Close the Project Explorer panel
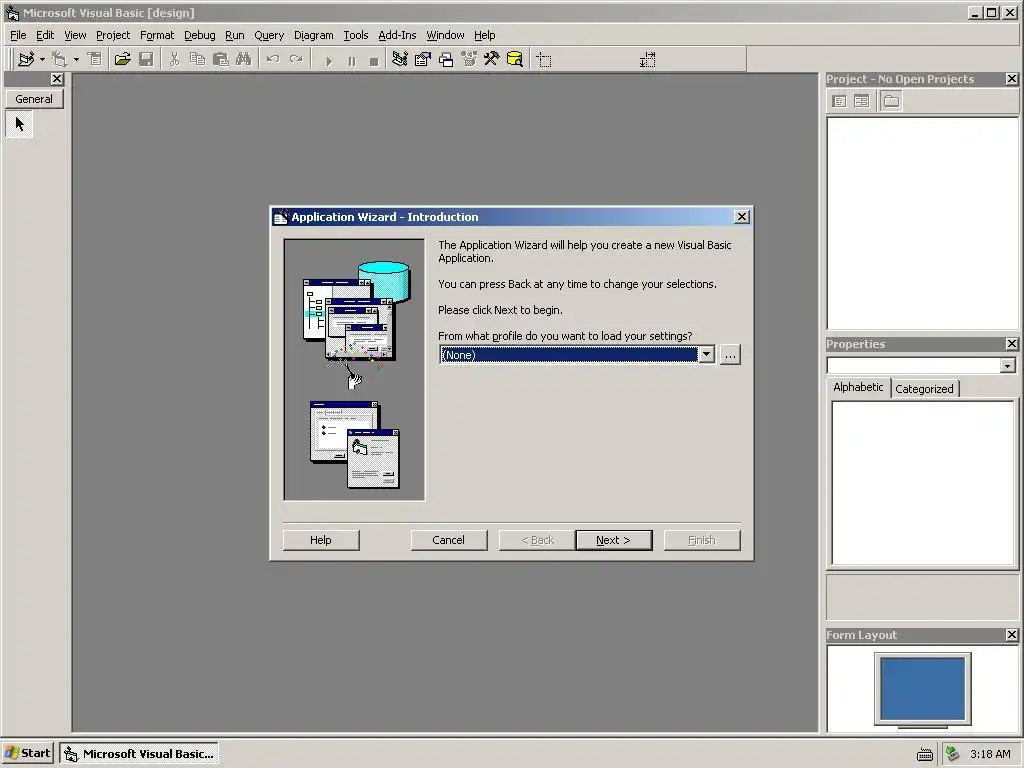Image resolution: width=1024 pixels, height=768 pixels. (x=1011, y=79)
